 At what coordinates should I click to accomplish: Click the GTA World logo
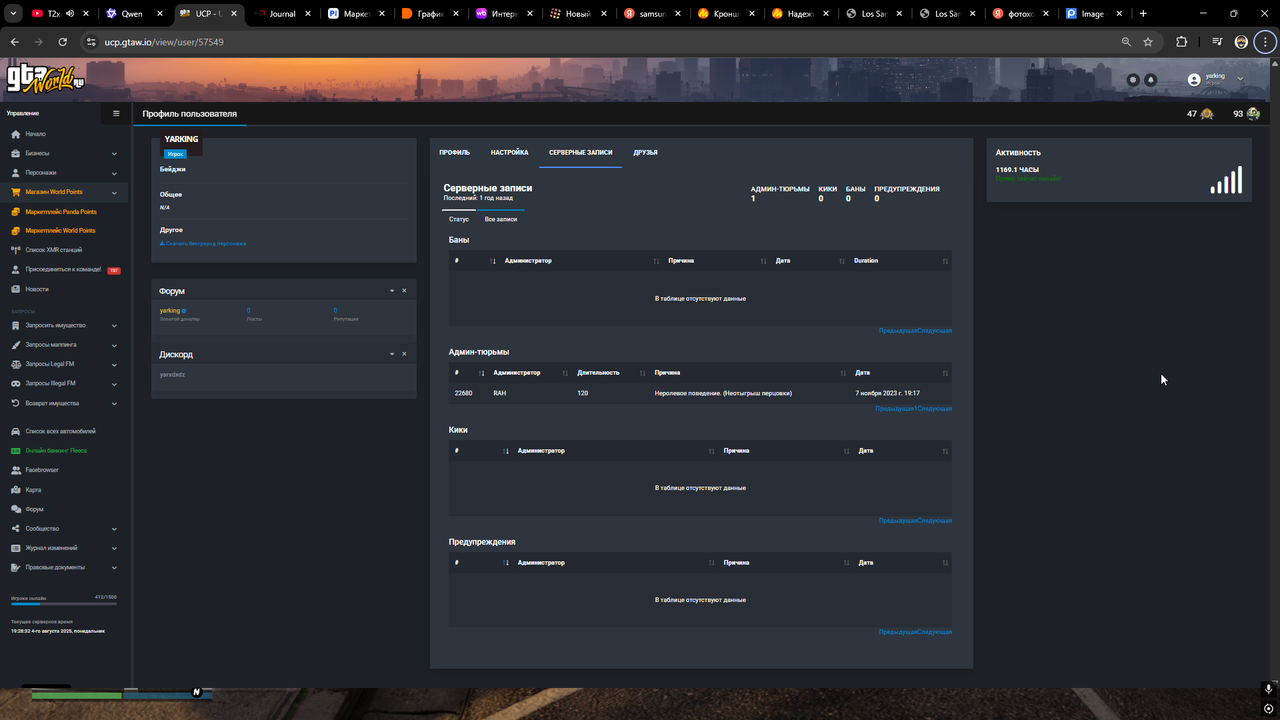pos(46,78)
